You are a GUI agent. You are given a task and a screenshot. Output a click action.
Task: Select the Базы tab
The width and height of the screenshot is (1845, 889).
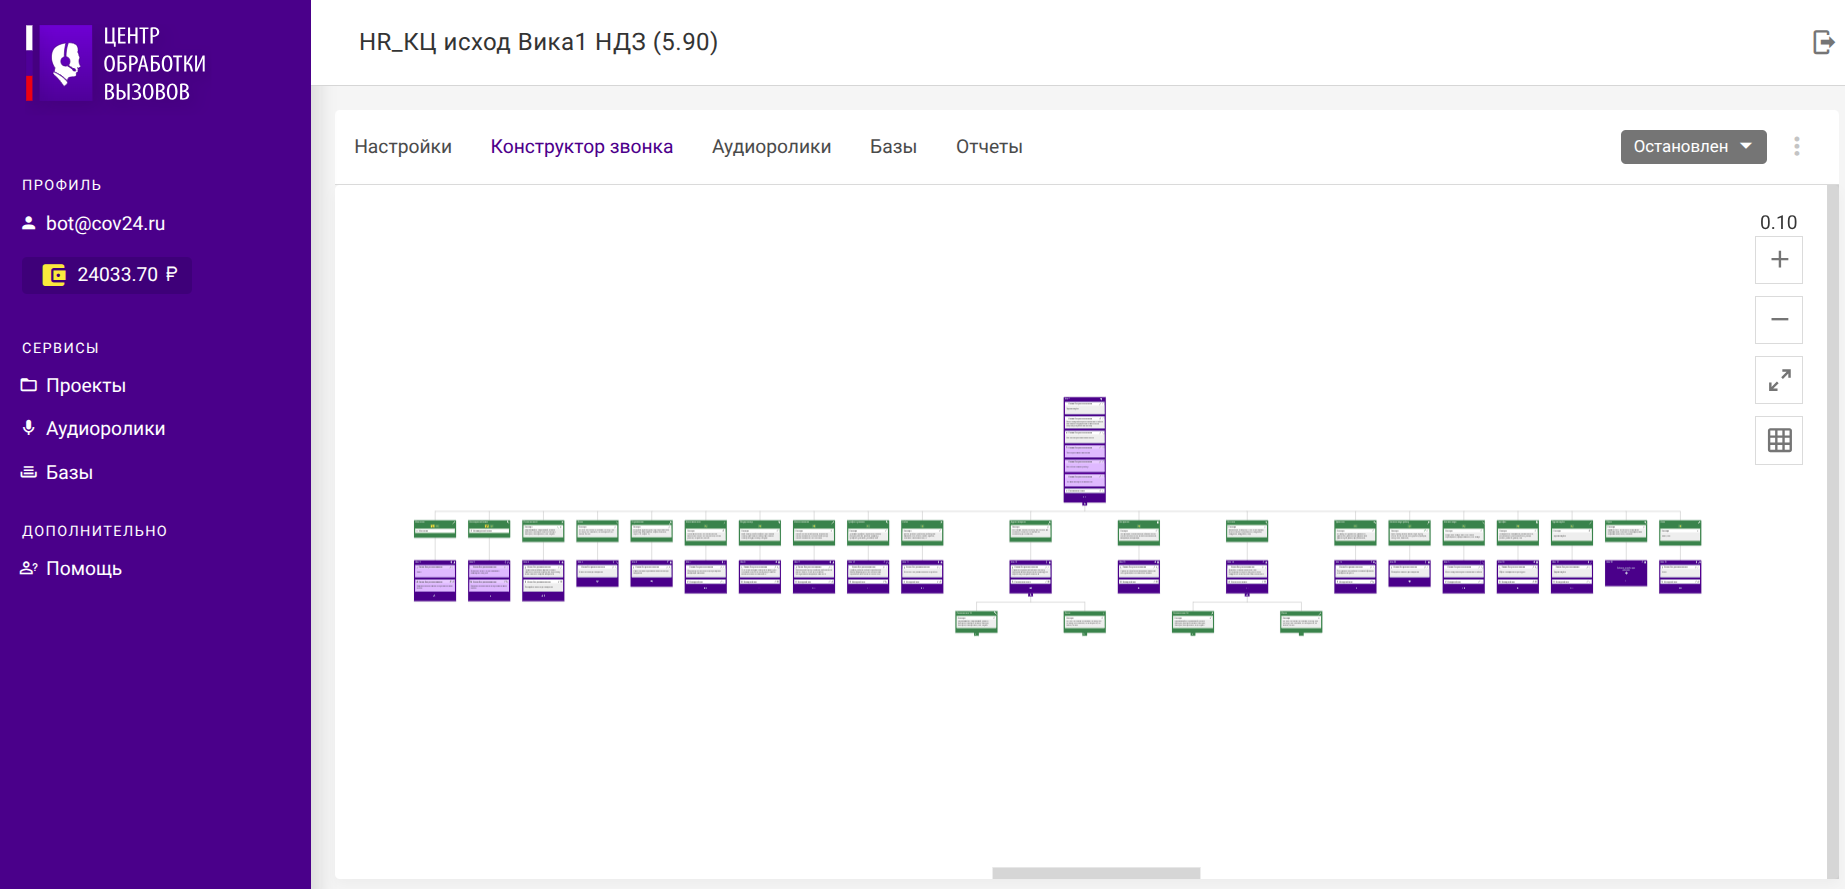893,147
